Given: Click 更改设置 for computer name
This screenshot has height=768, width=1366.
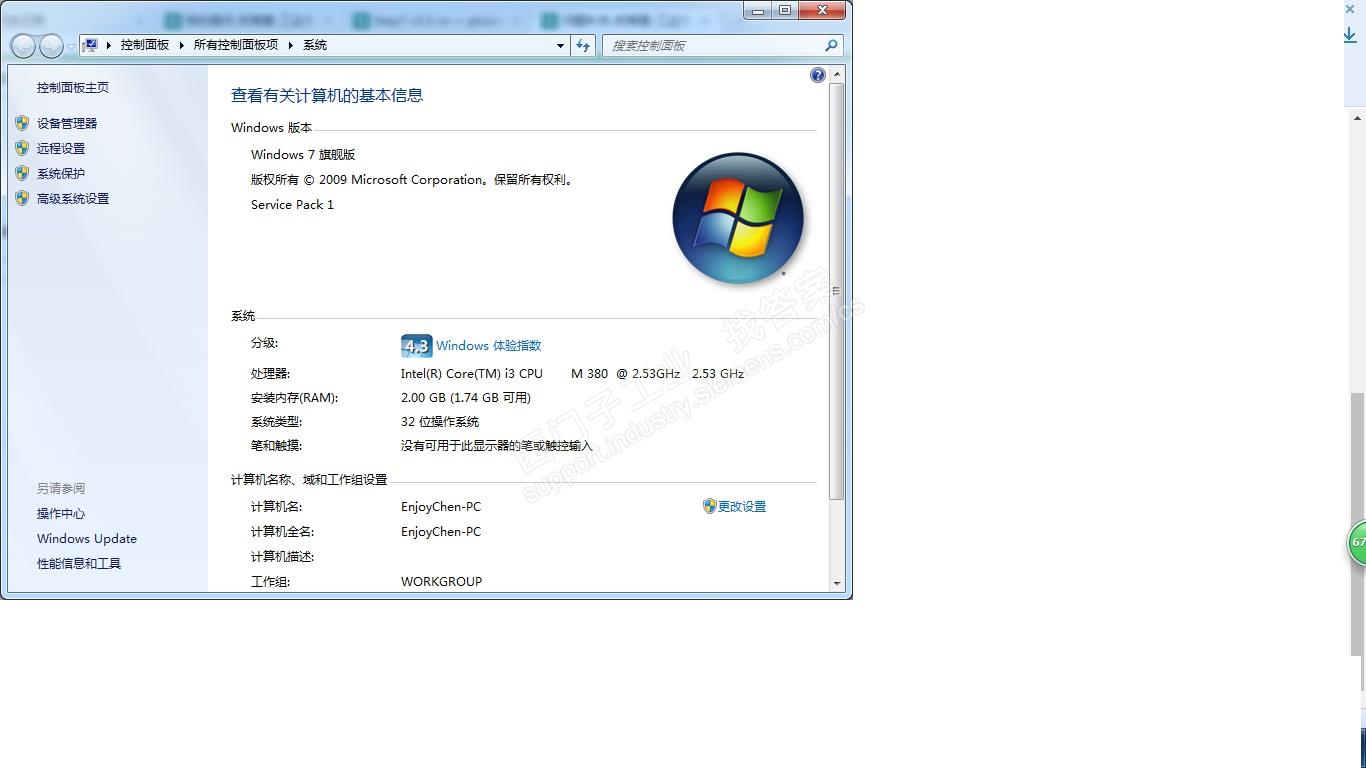Looking at the screenshot, I should click(x=742, y=507).
